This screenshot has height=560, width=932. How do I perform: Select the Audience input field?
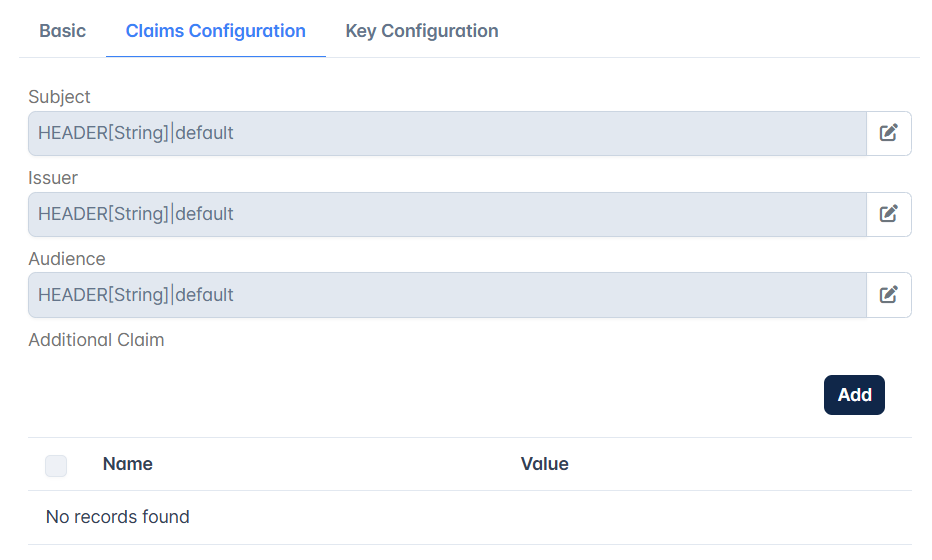[447, 295]
